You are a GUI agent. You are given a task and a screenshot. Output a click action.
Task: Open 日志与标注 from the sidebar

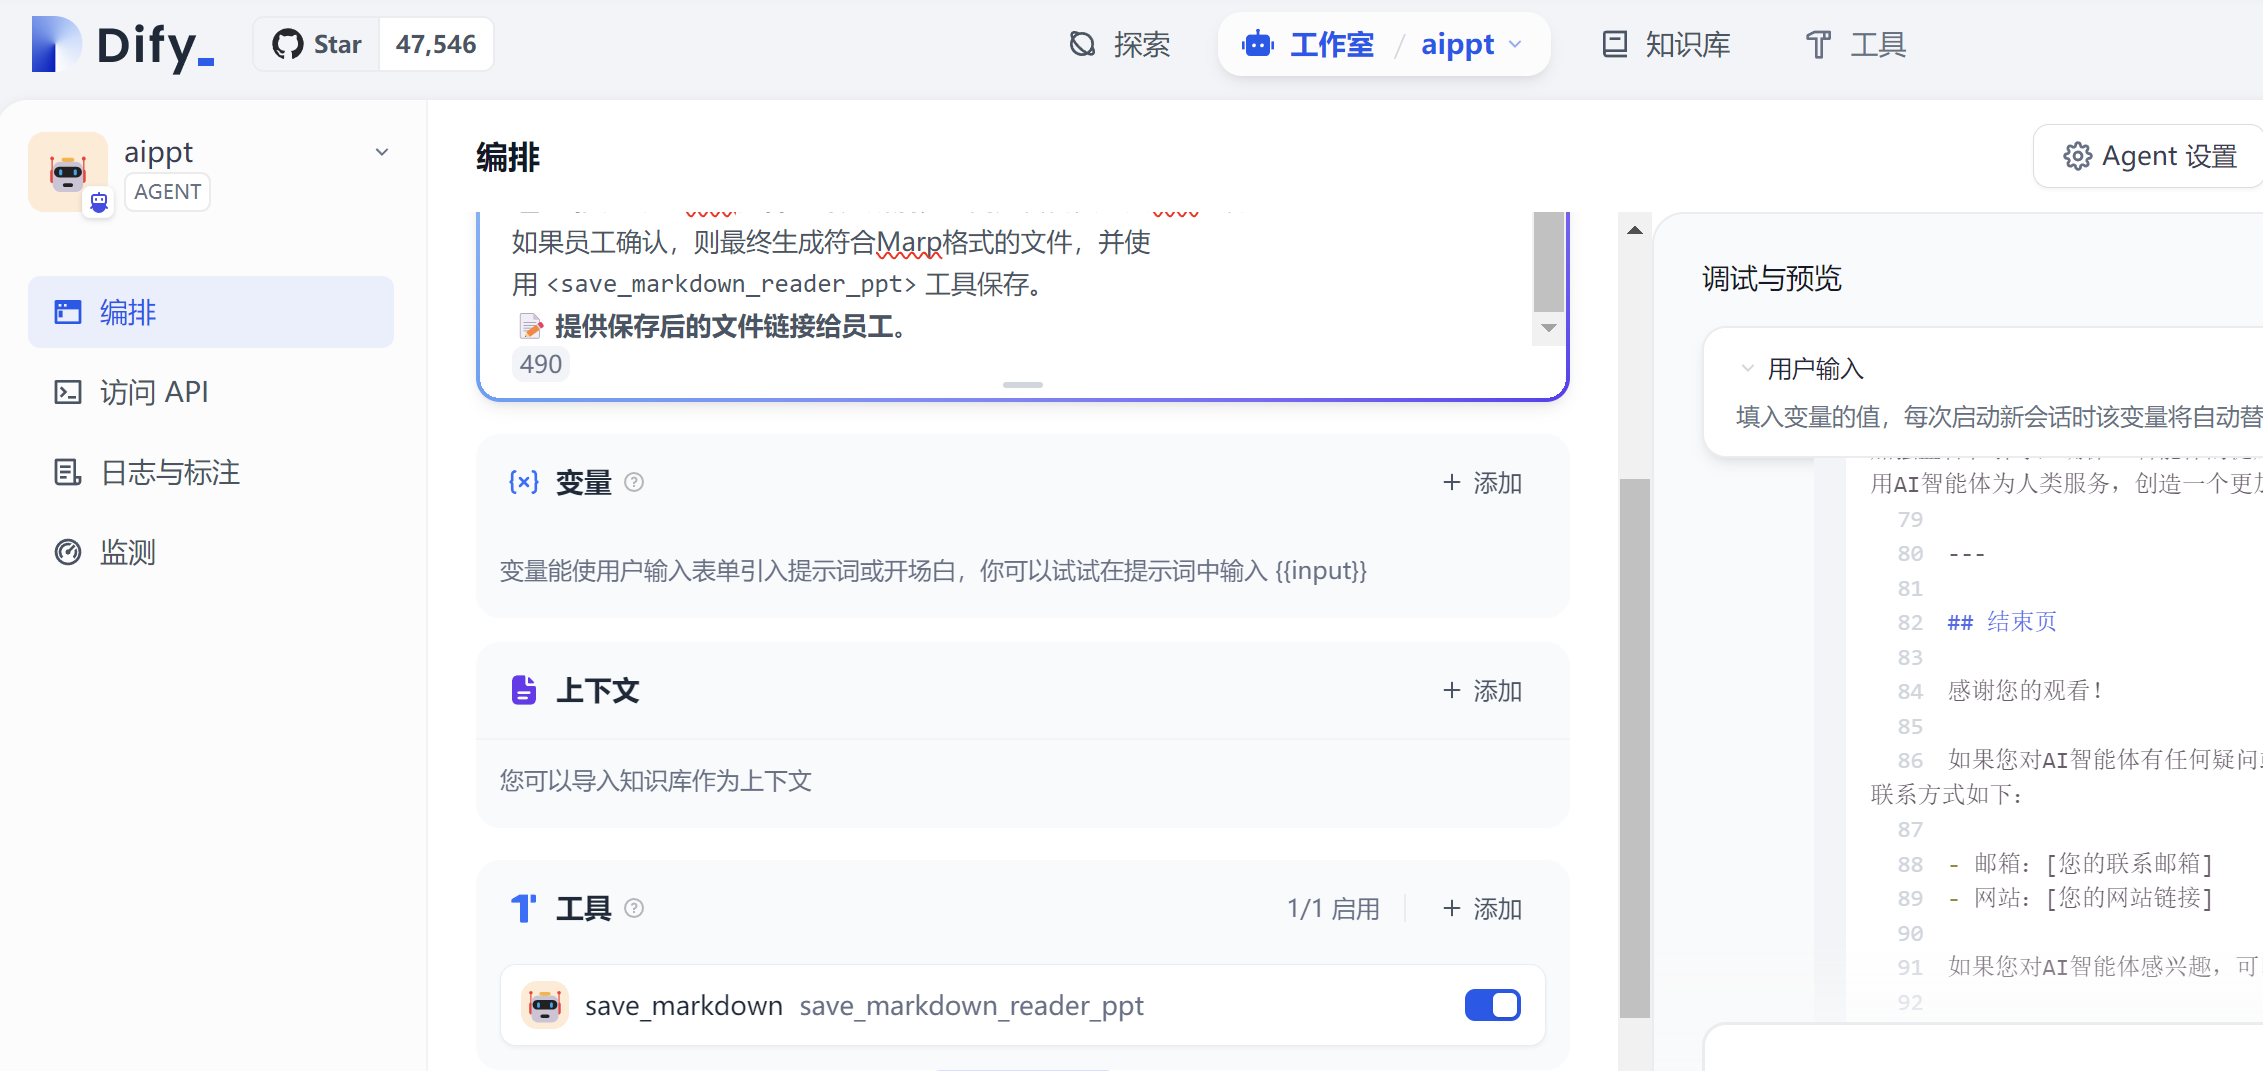[67, 471]
